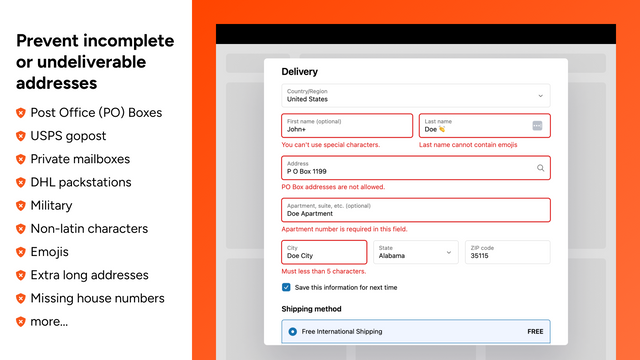
Task: Open the Country/Region dropdown
Action: (416, 96)
